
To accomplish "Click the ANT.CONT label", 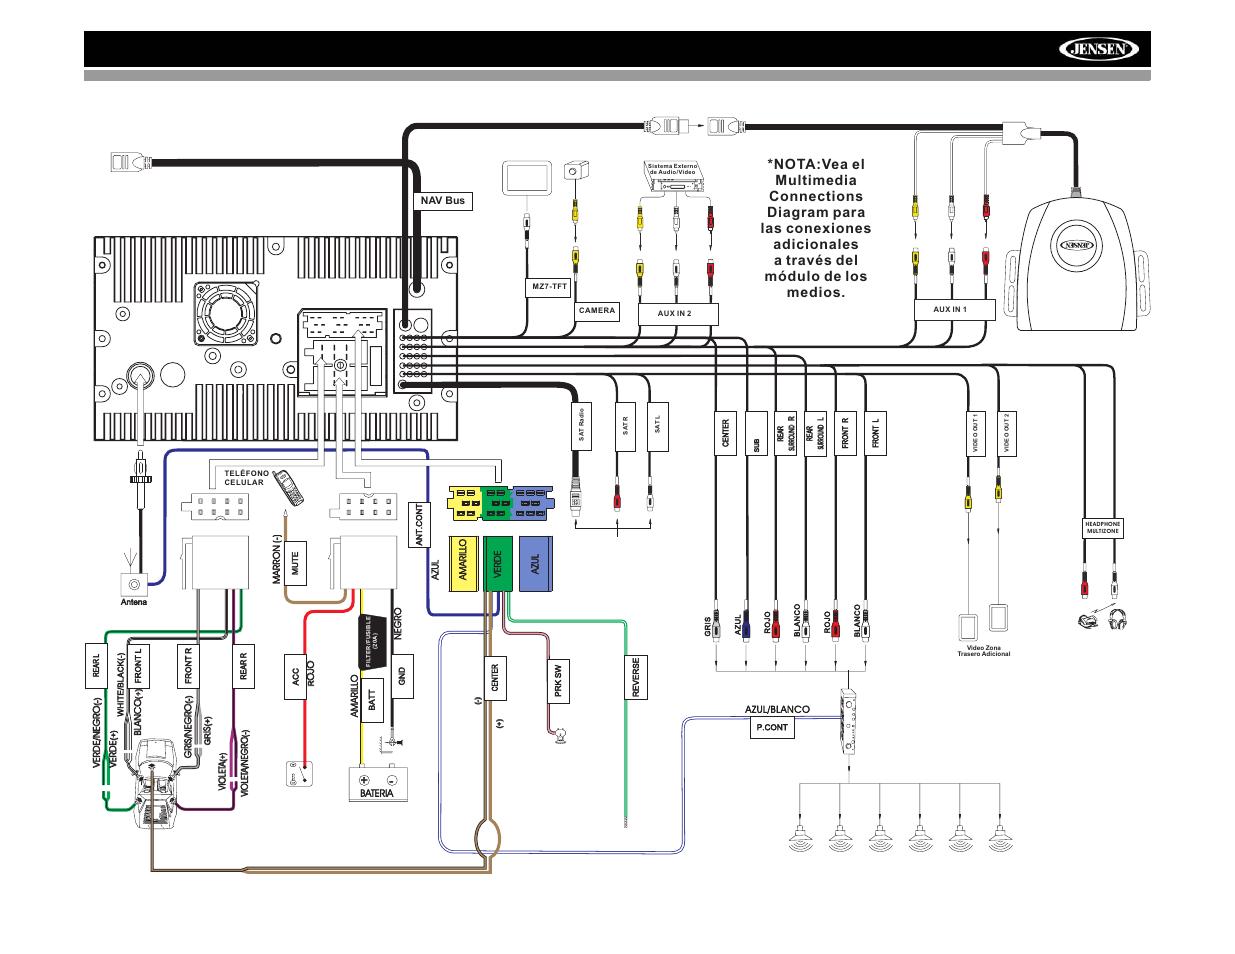I will coord(420,525).
